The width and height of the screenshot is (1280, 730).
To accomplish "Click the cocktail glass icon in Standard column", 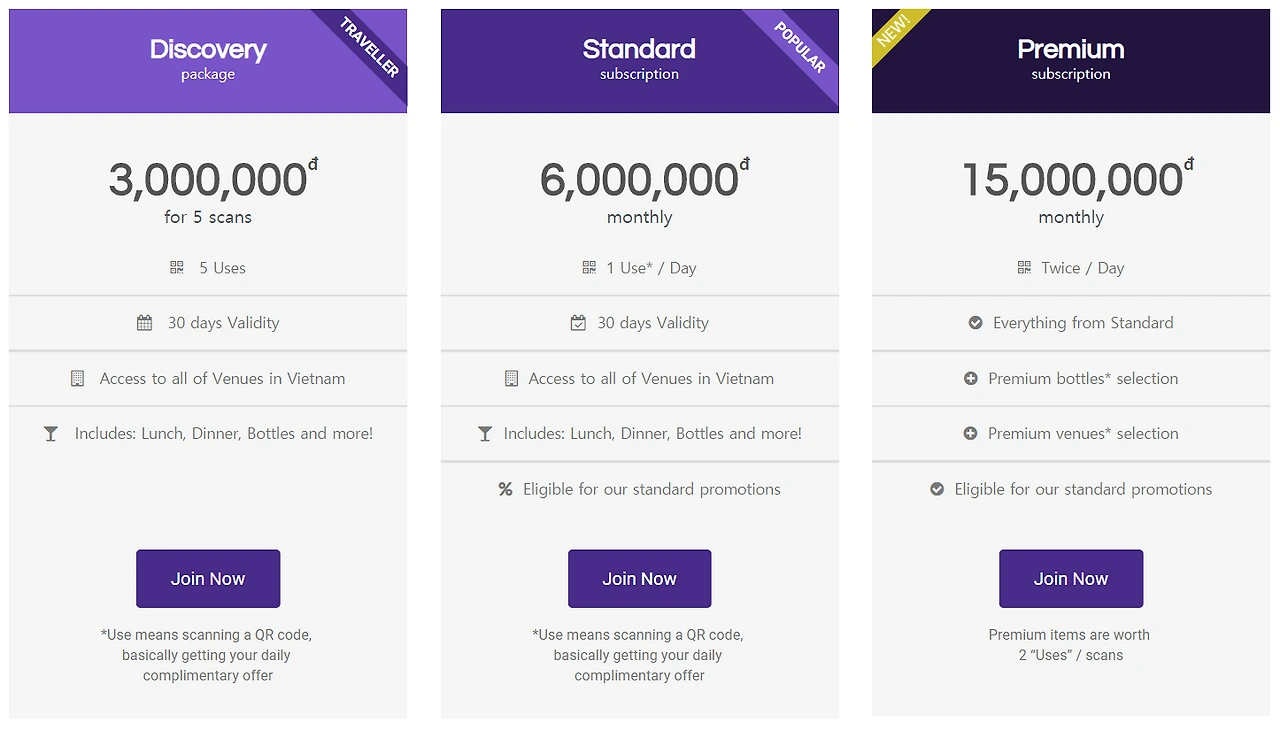I will coord(485,434).
